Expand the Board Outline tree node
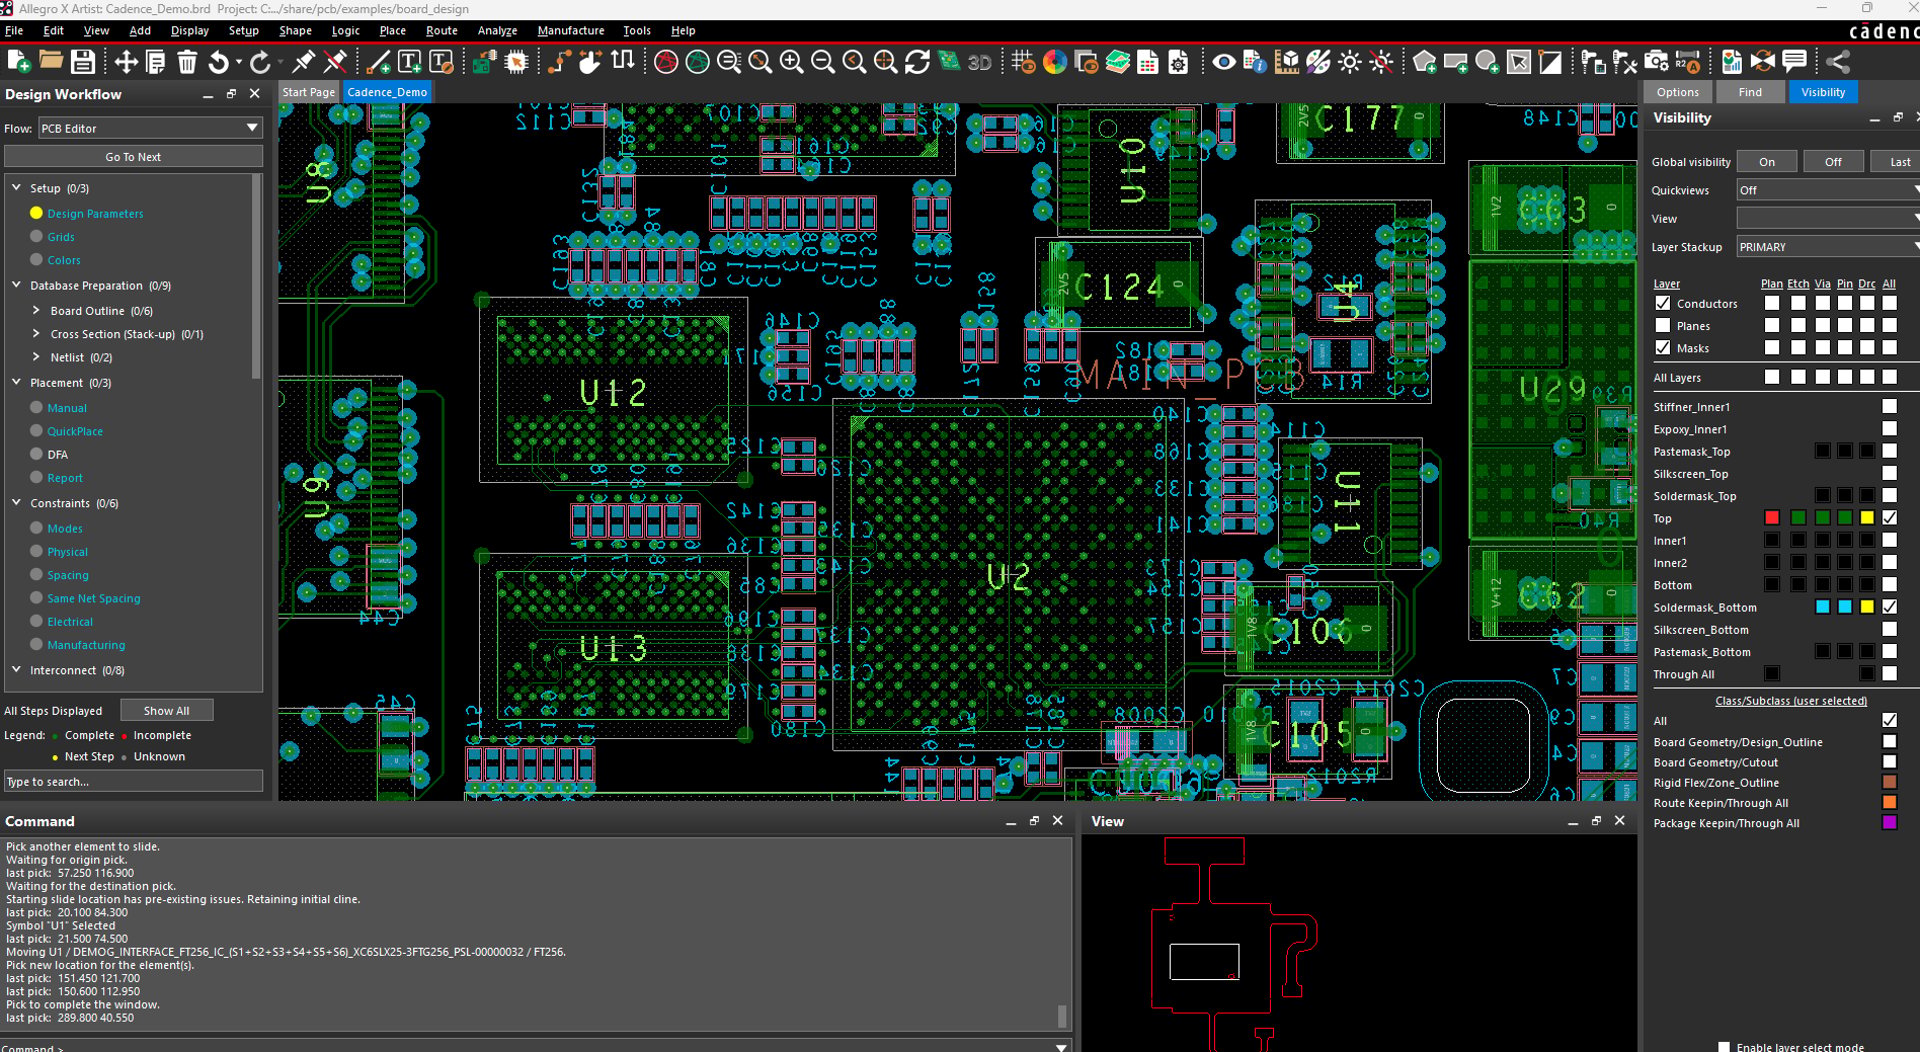 coord(36,310)
